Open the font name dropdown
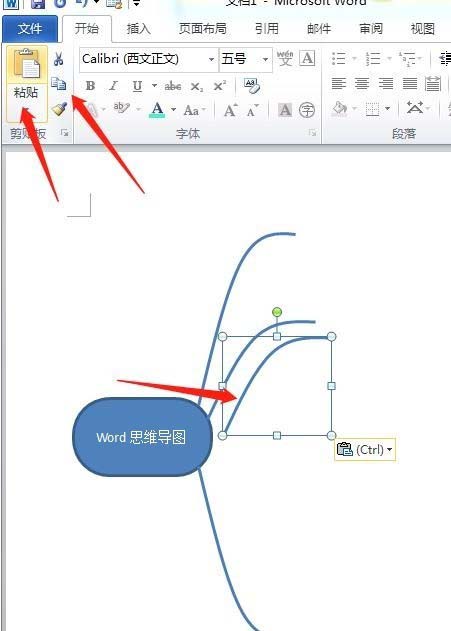The height and width of the screenshot is (631, 451). pos(211,60)
